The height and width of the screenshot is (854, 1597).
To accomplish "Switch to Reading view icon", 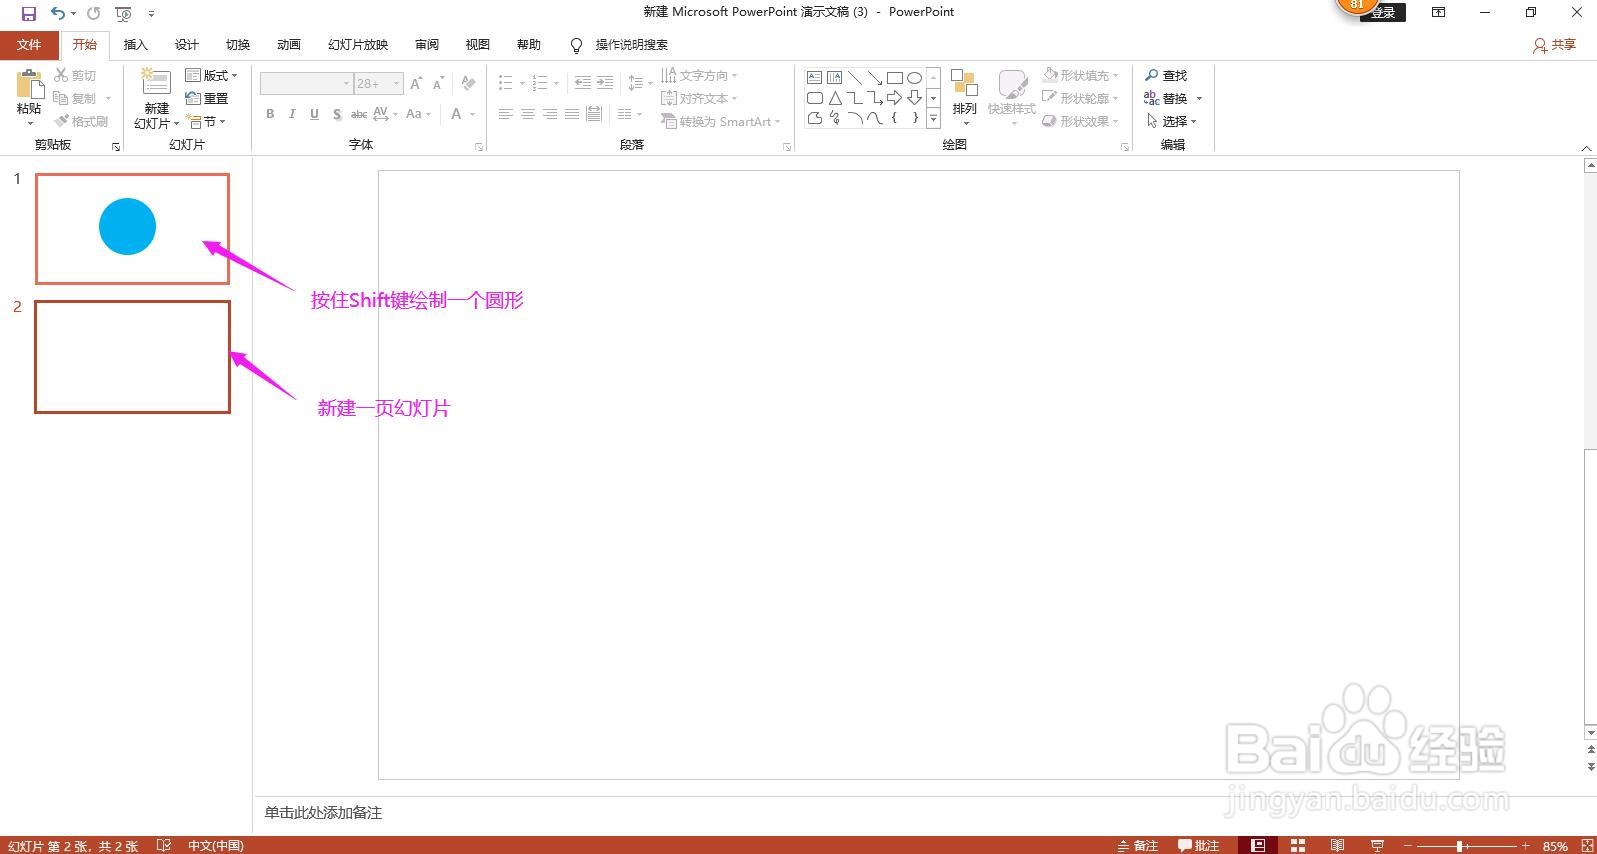I will (x=1337, y=845).
